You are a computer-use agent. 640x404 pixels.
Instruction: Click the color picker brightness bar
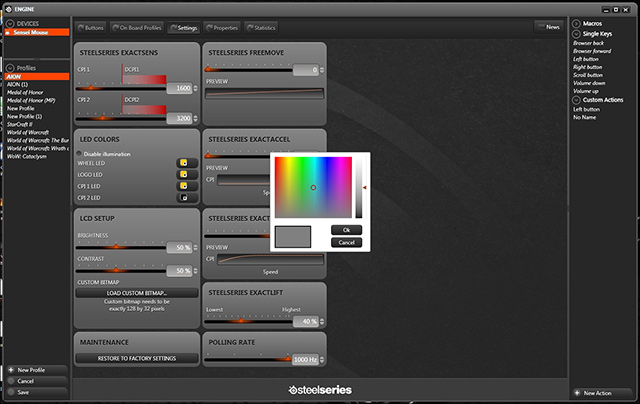[x=359, y=187]
